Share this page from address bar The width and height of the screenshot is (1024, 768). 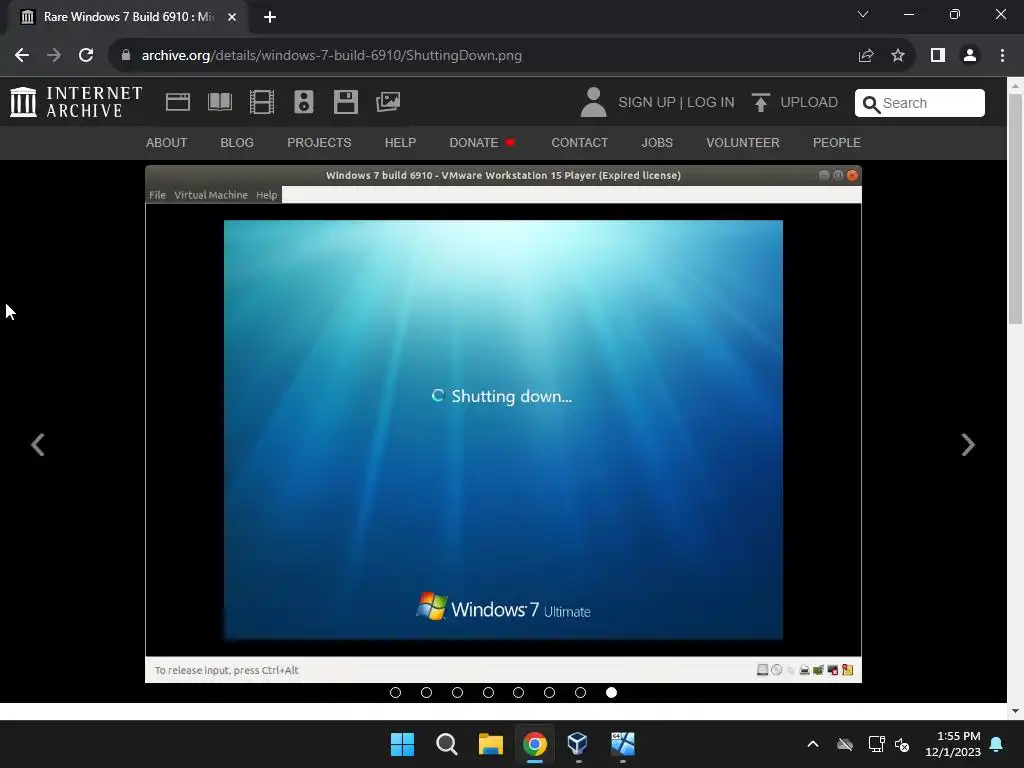866,56
